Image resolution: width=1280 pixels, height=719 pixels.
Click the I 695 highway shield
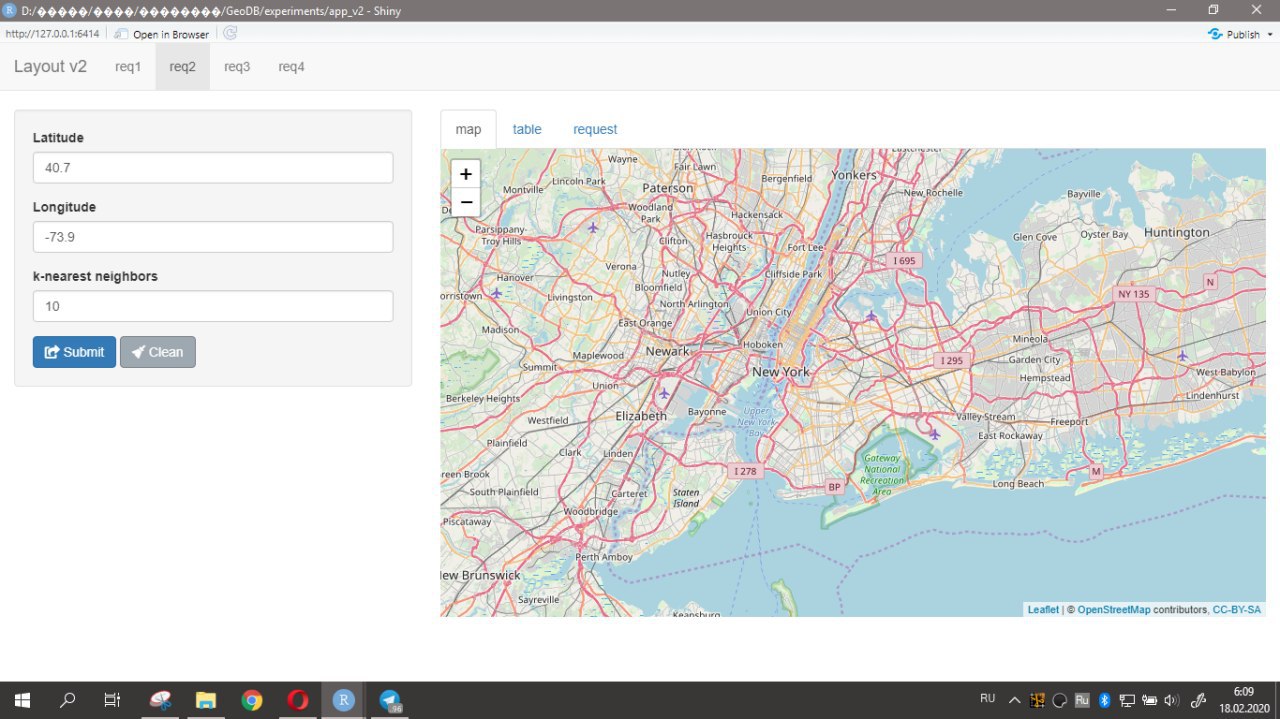pyautogui.click(x=904, y=260)
